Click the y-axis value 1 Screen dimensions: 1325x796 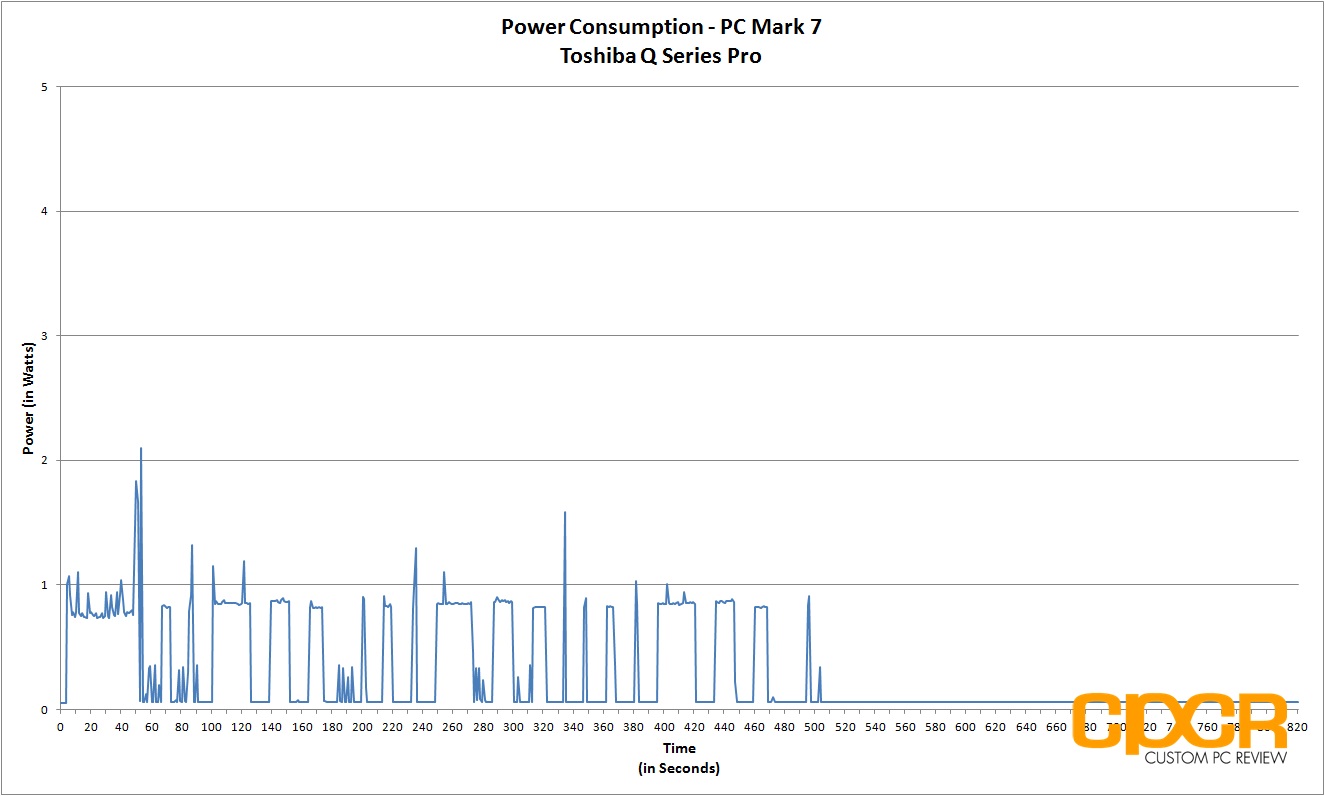[x=44, y=585]
